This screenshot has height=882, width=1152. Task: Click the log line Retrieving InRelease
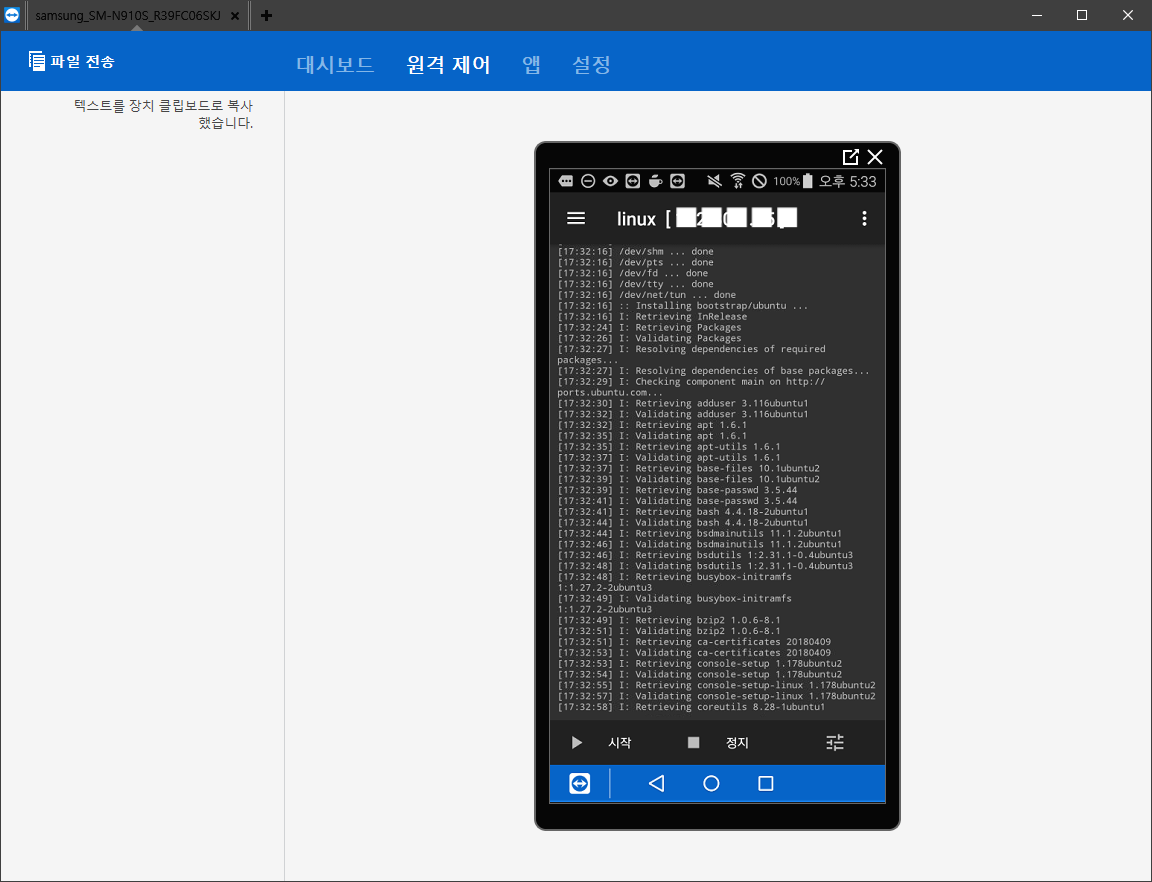(x=652, y=317)
